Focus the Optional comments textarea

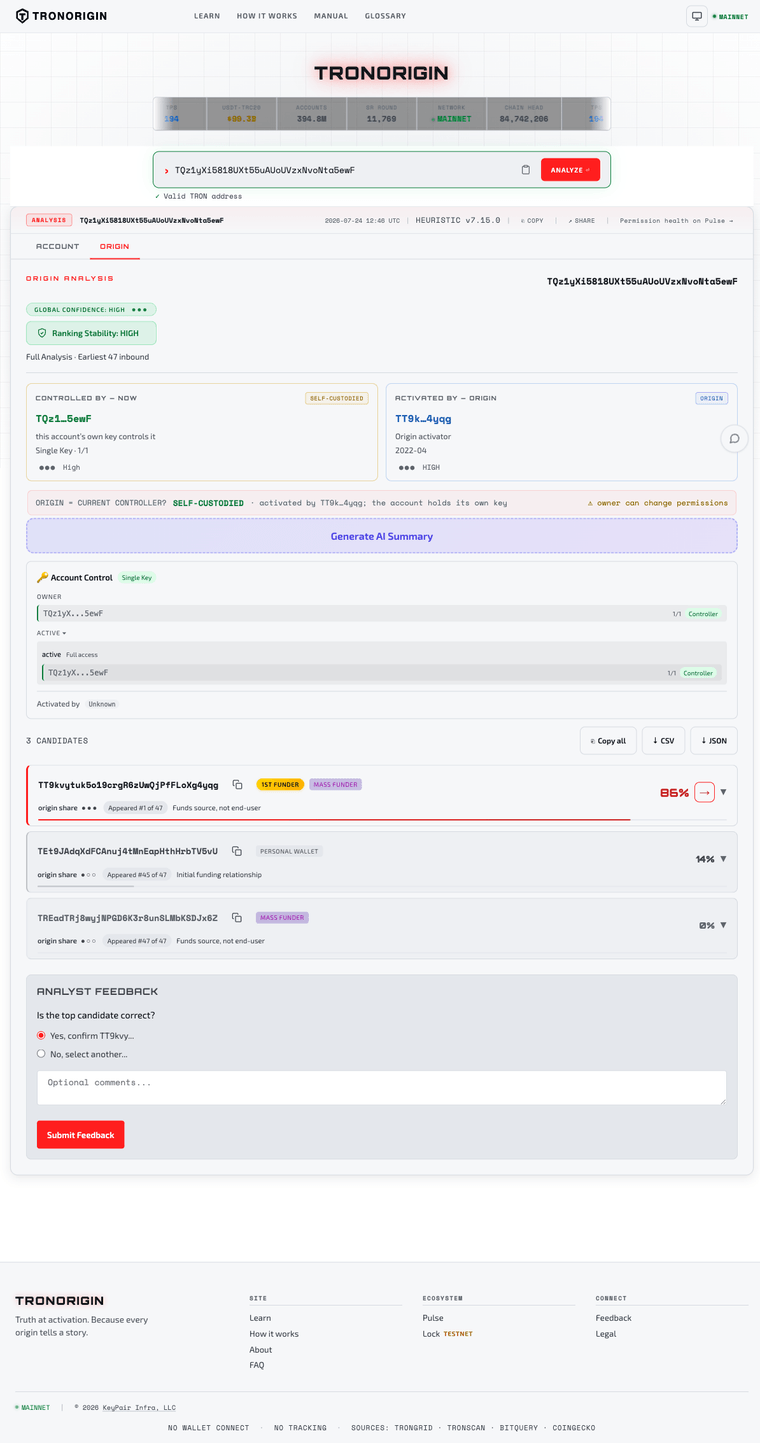[382, 1088]
